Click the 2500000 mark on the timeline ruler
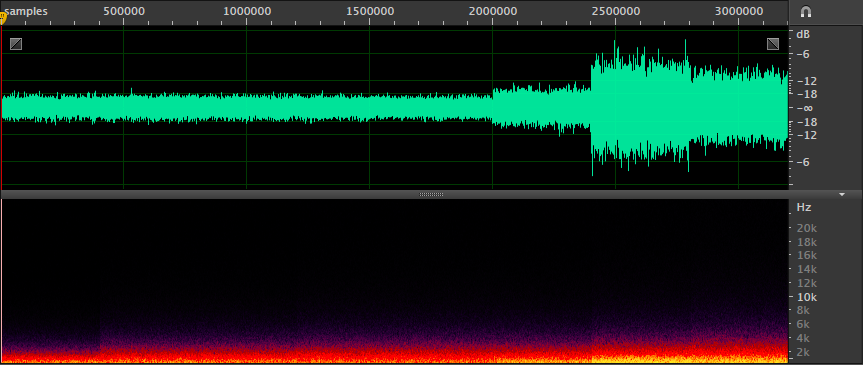This screenshot has width=863, height=365. (x=616, y=11)
